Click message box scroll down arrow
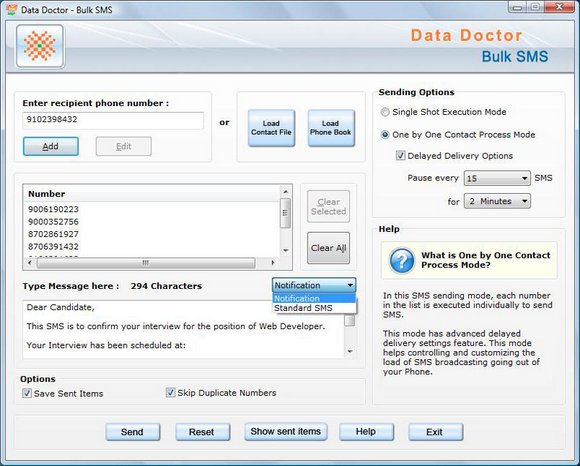This screenshot has height=466, width=580. click(350, 351)
